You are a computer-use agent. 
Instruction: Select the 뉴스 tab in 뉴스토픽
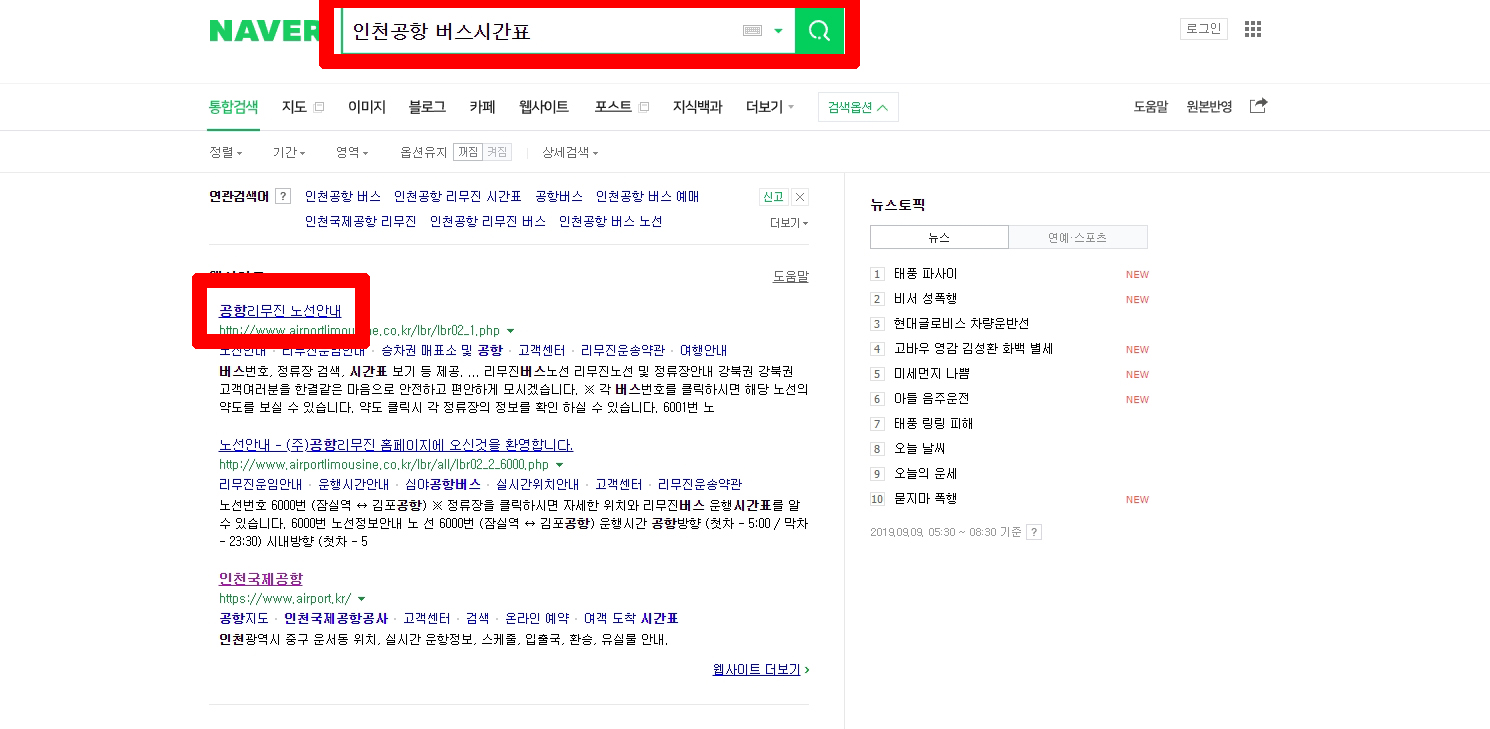click(x=939, y=237)
